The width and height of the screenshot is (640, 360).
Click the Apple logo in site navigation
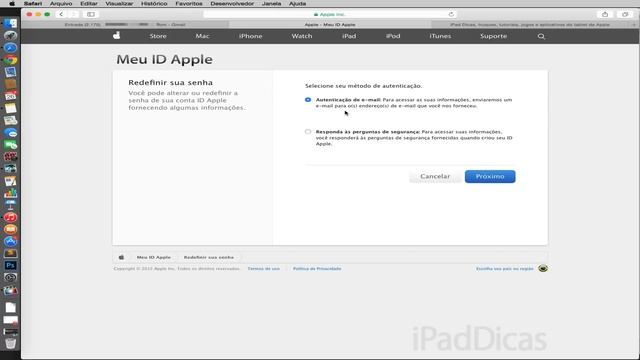(x=117, y=36)
